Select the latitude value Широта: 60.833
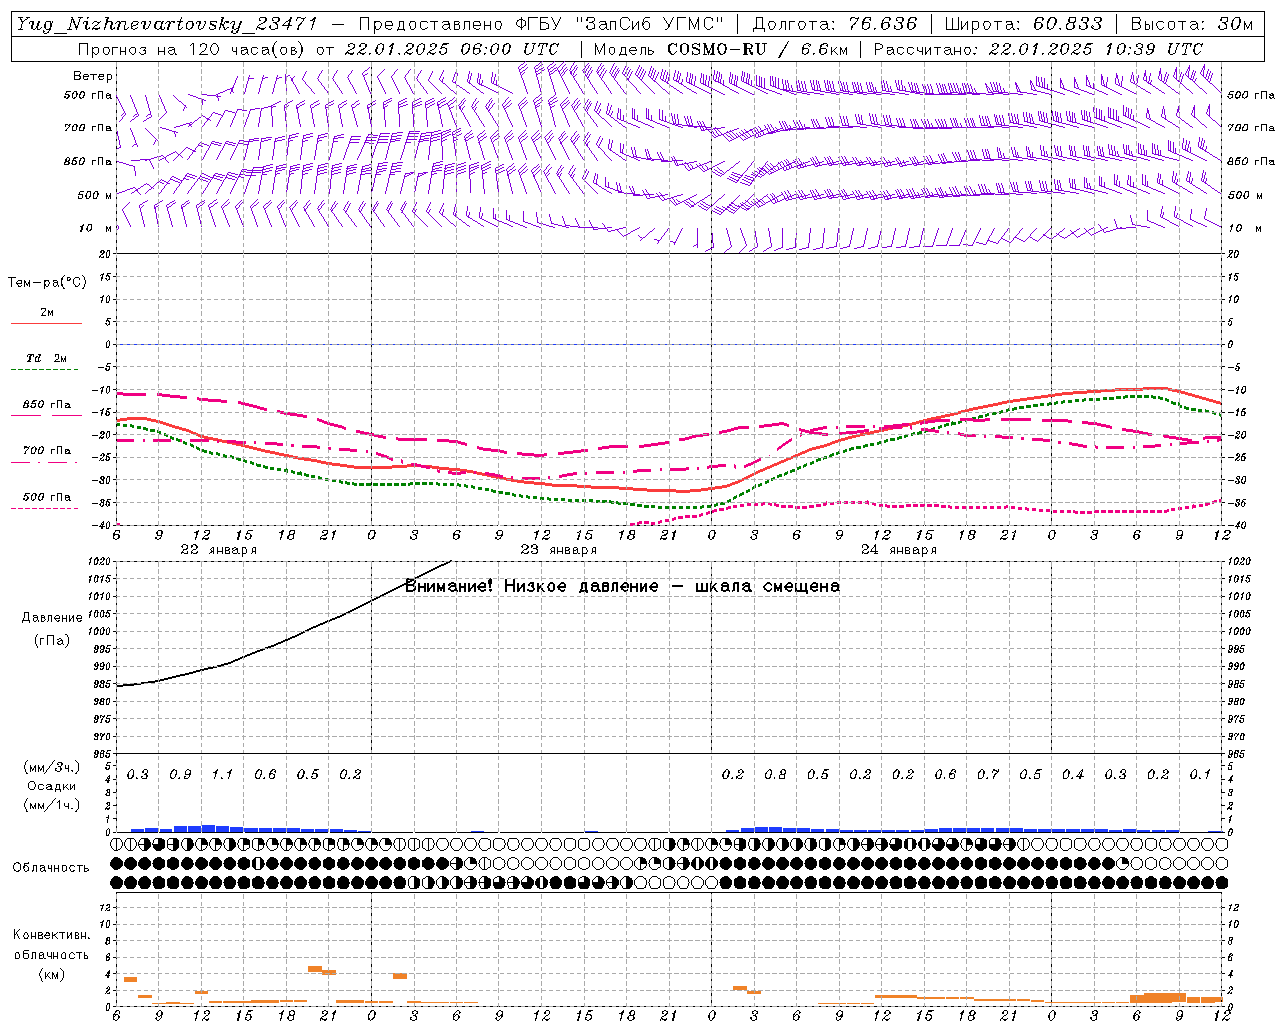 pos(1023,24)
